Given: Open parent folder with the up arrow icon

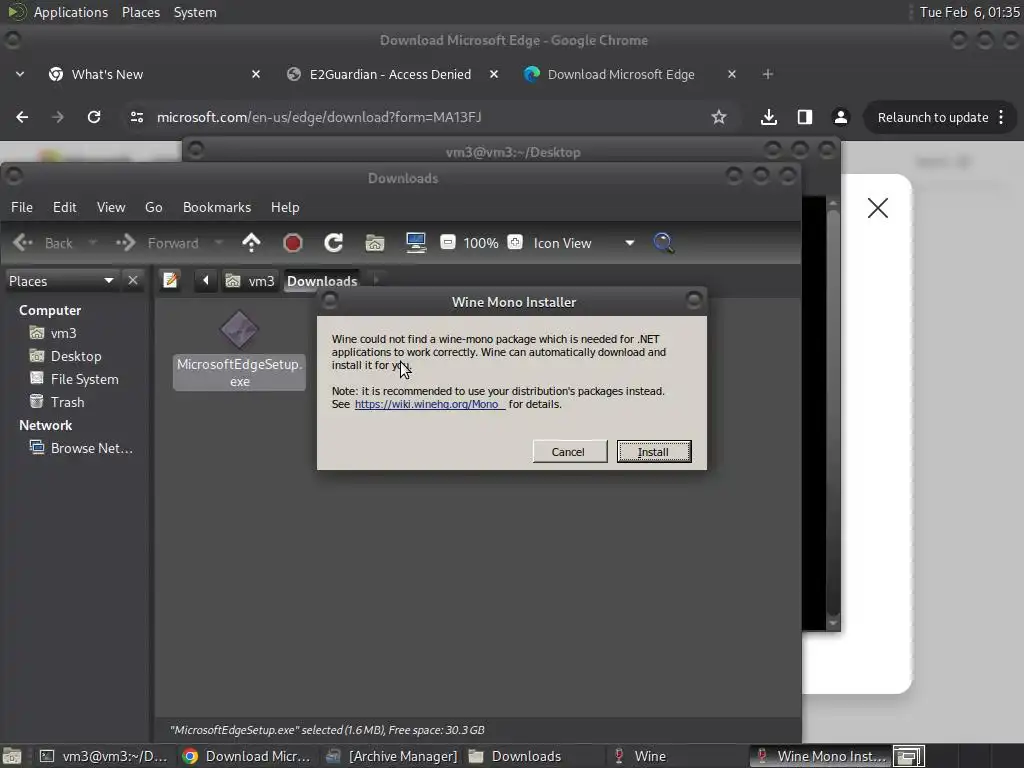Looking at the screenshot, I should click(251, 243).
